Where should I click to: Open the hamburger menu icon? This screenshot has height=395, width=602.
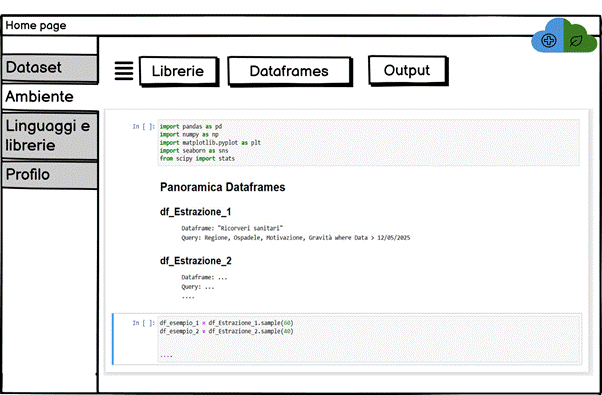coord(124,71)
